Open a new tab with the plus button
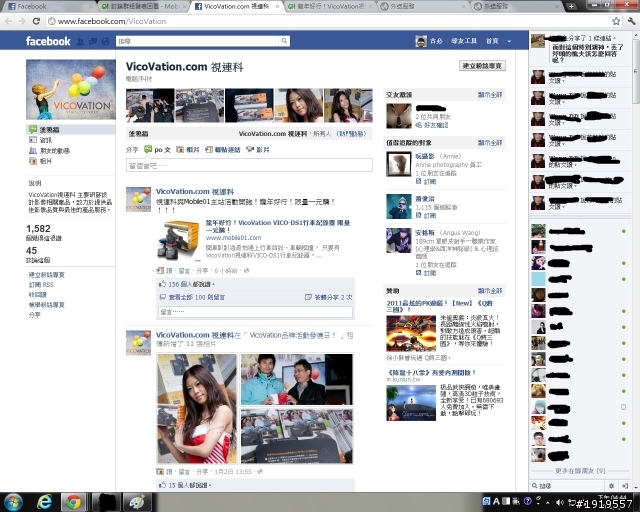640x512 pixels. coord(571,6)
